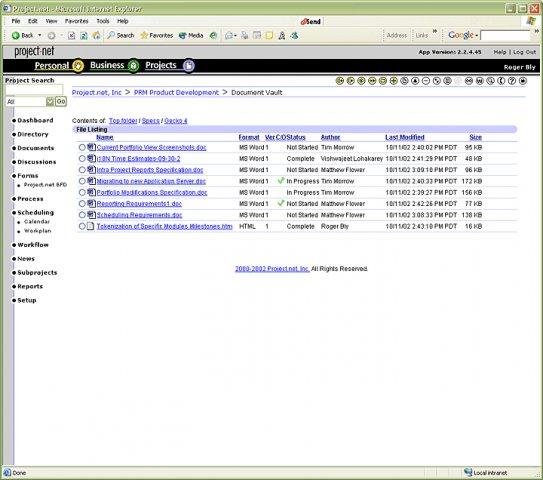Image resolution: width=543 pixels, height=480 pixels.
Task: Select radio button for Scheduling Requirements.doc
Action: pos(82,215)
